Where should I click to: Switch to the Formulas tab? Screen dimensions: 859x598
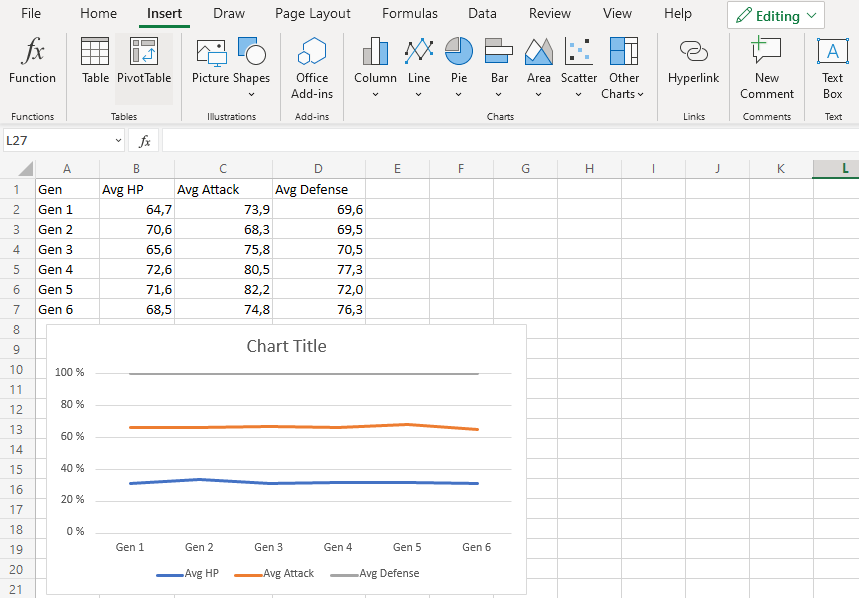pyautogui.click(x=409, y=13)
